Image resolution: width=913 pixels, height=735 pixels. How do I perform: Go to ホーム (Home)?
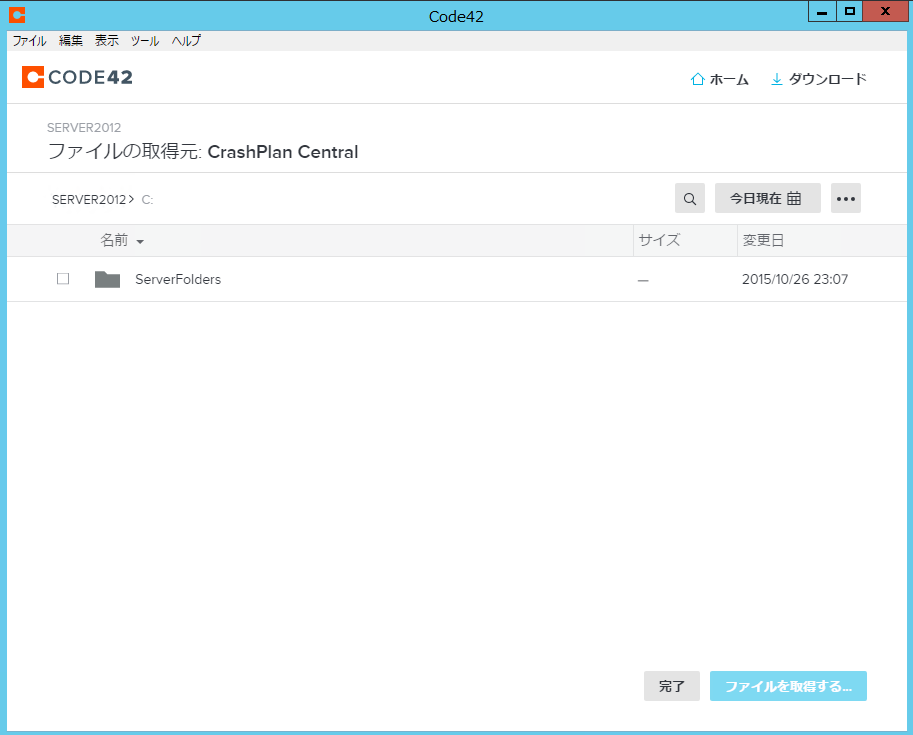tap(720, 79)
